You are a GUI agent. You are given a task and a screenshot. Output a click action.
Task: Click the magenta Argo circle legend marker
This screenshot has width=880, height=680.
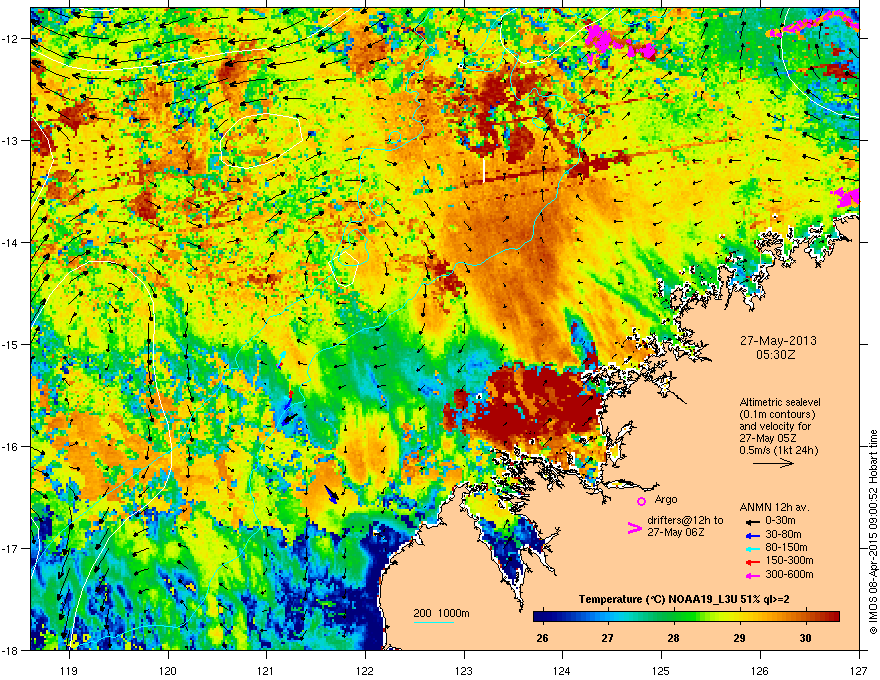point(642,500)
